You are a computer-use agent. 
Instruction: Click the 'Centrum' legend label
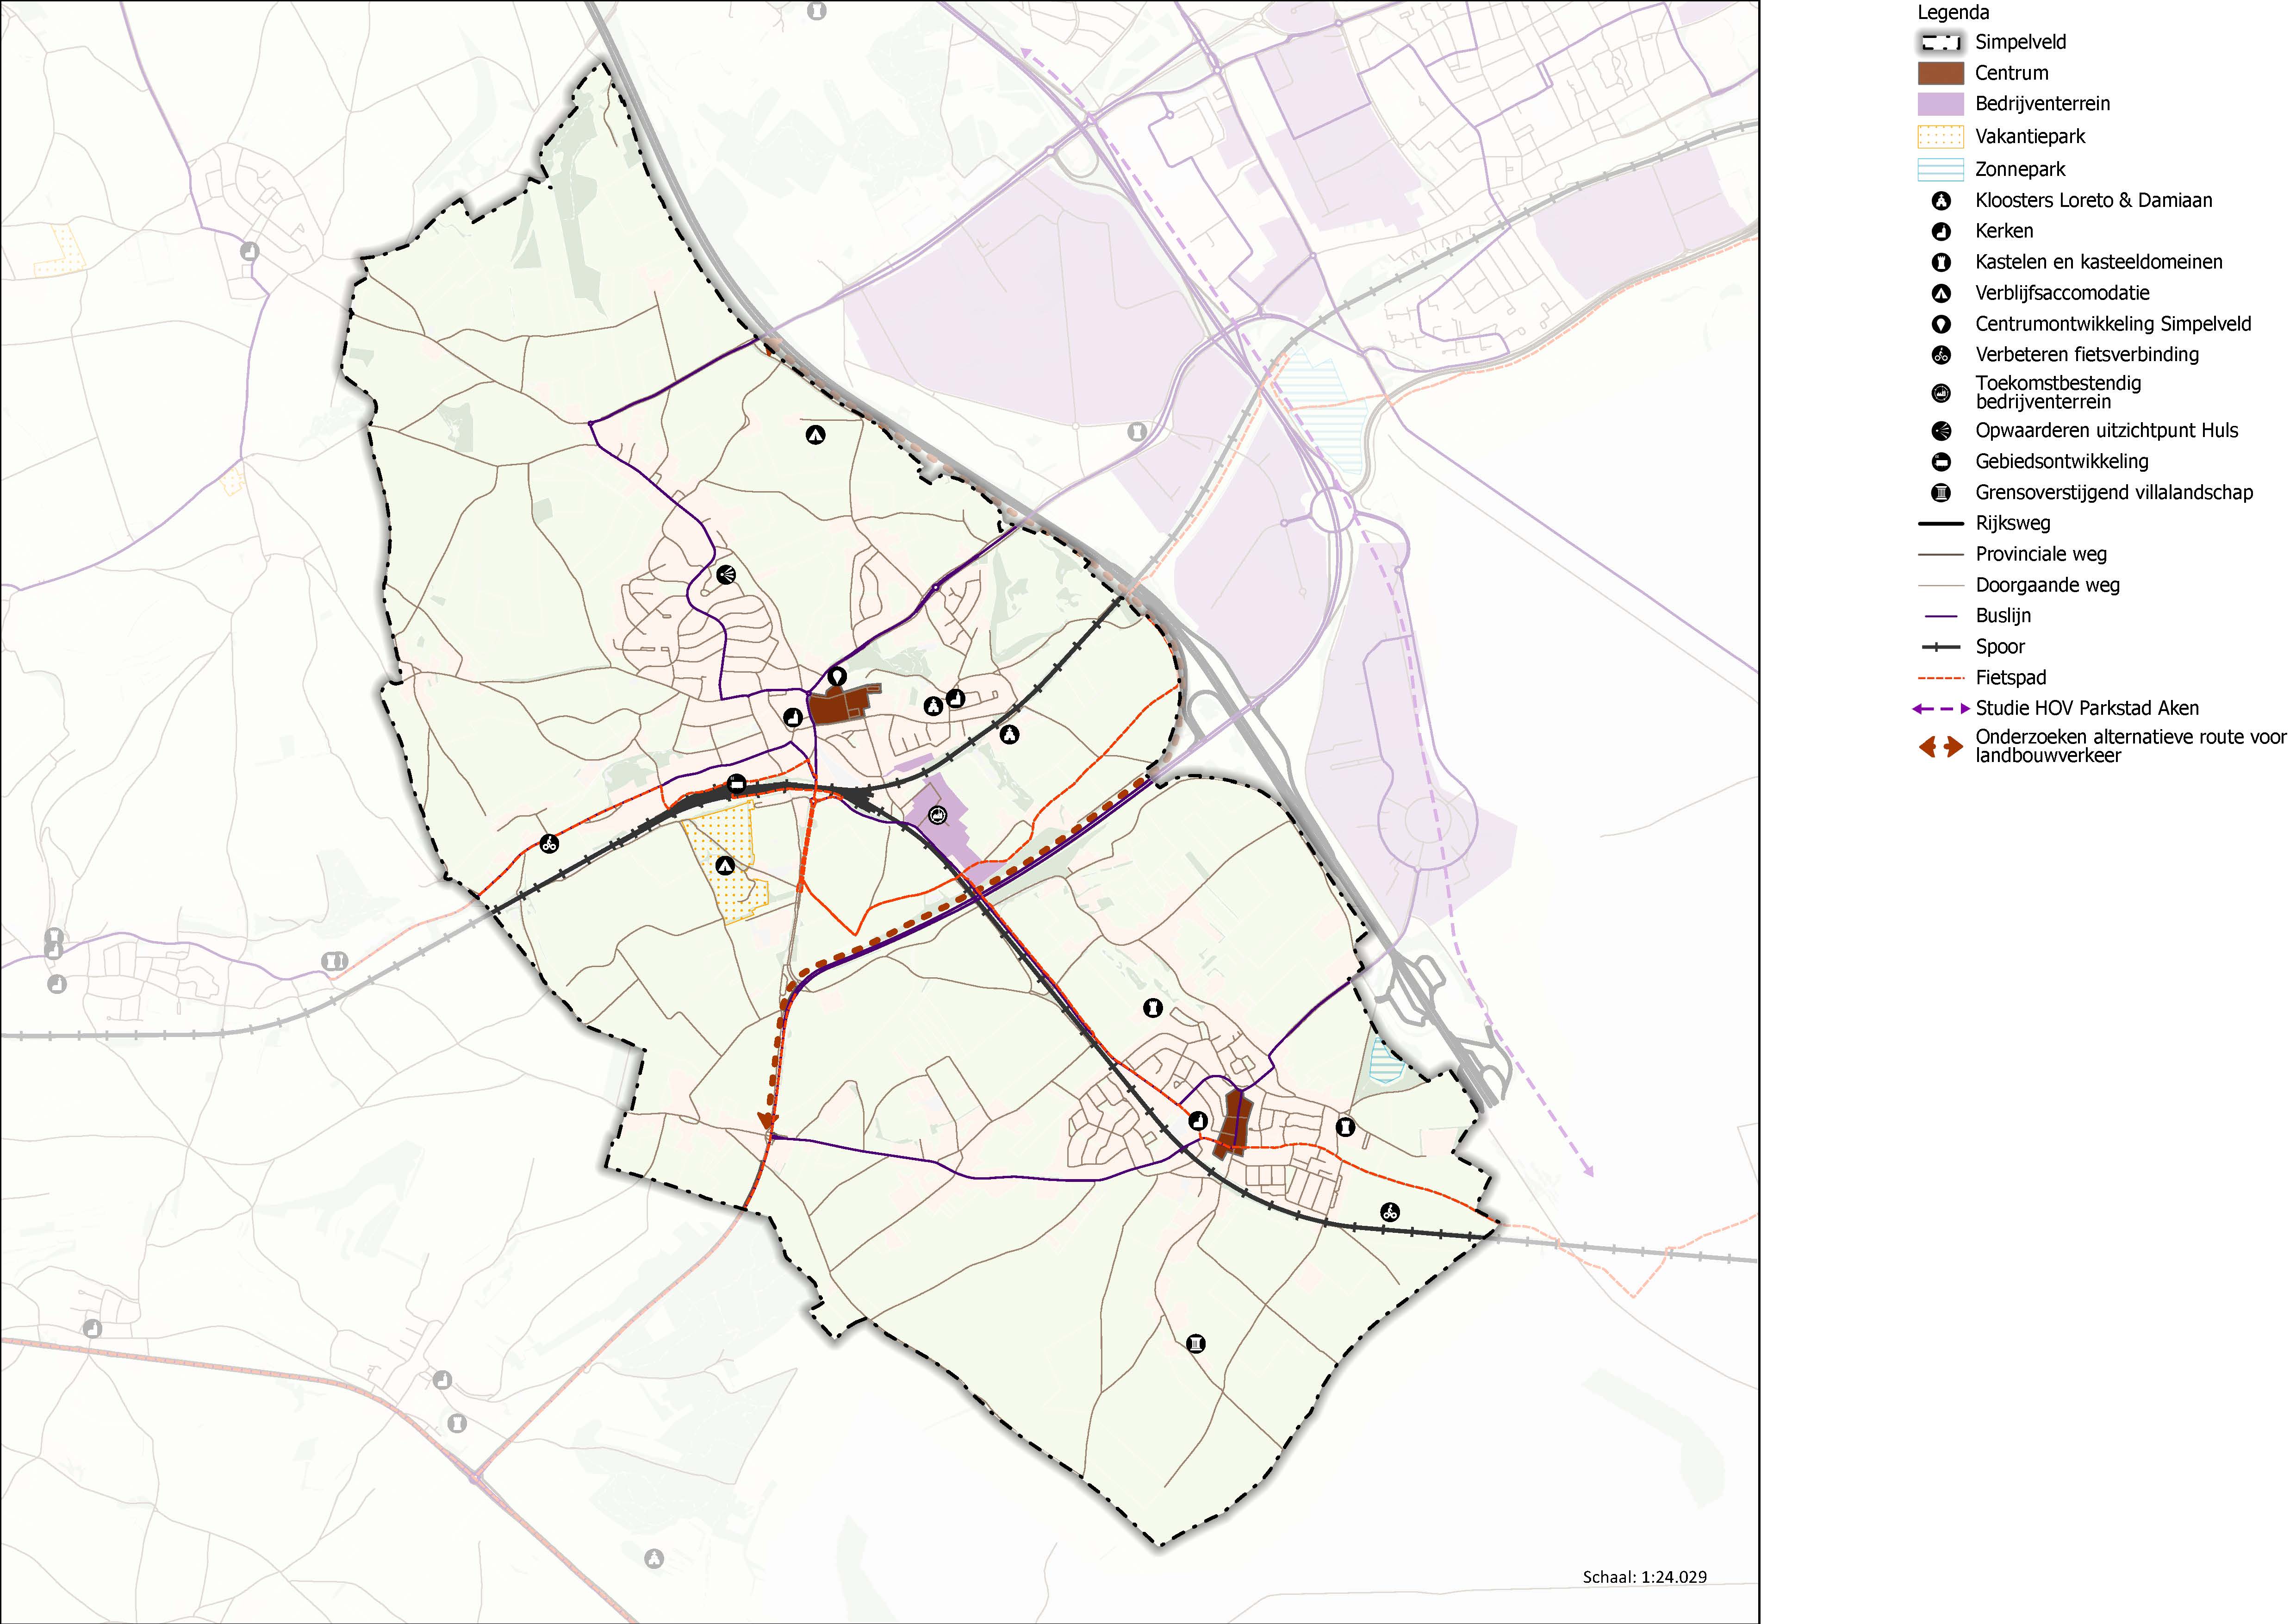[x=2011, y=73]
